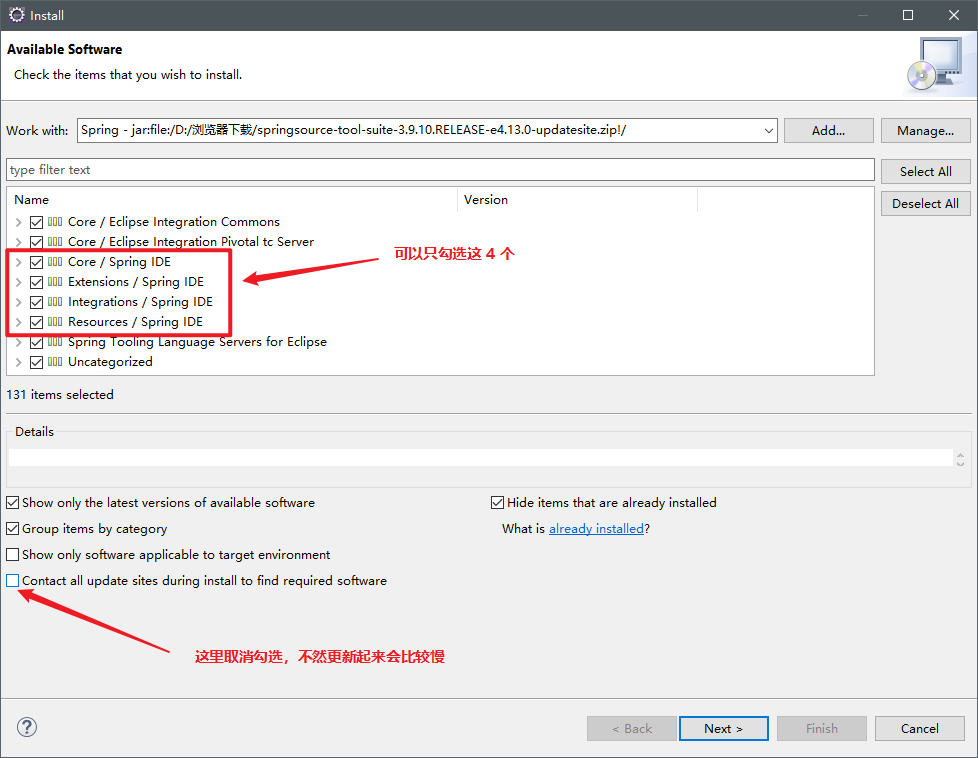Select the Core / Spring IDE row label
Image resolution: width=978 pixels, height=758 pixels.
(x=119, y=261)
